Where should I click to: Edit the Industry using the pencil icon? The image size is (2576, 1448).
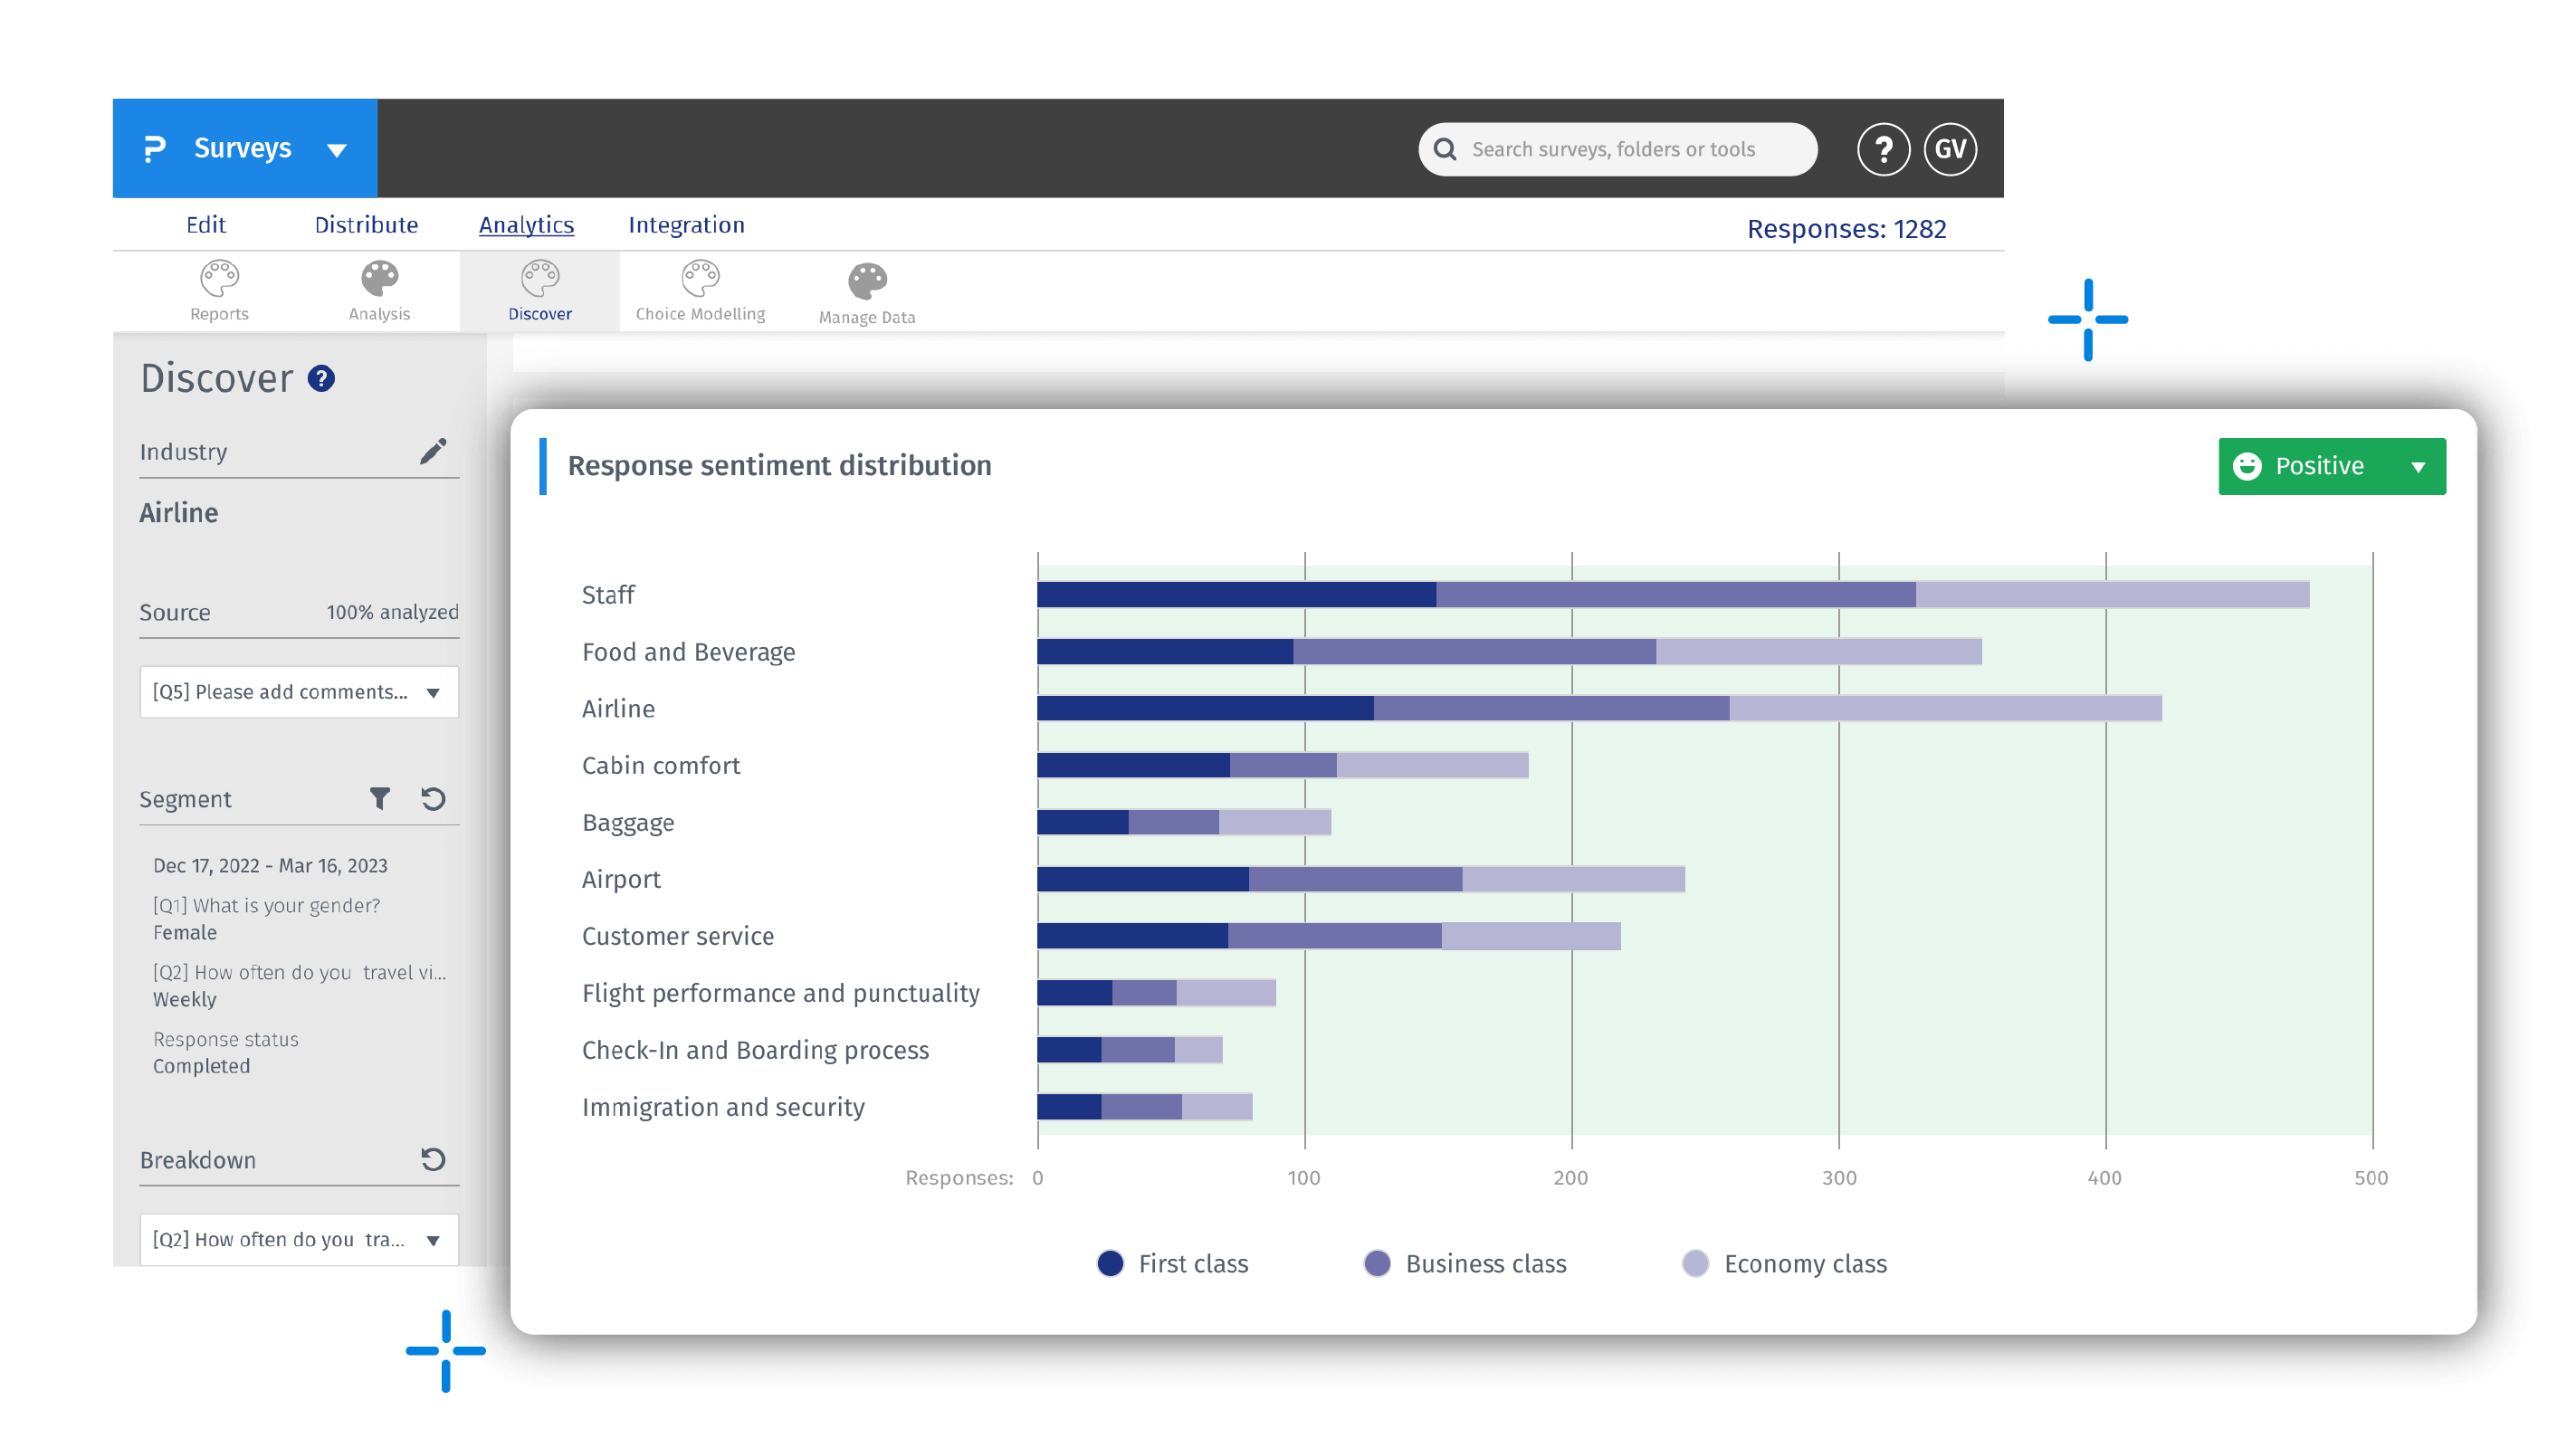click(x=433, y=451)
